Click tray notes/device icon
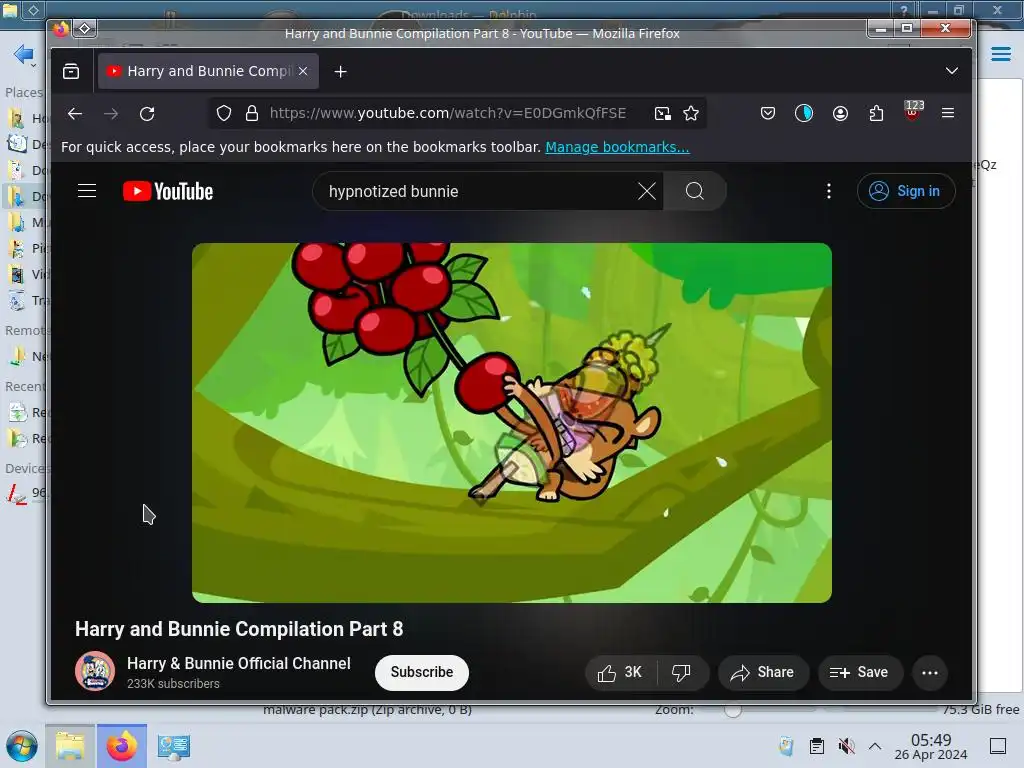 (786, 746)
